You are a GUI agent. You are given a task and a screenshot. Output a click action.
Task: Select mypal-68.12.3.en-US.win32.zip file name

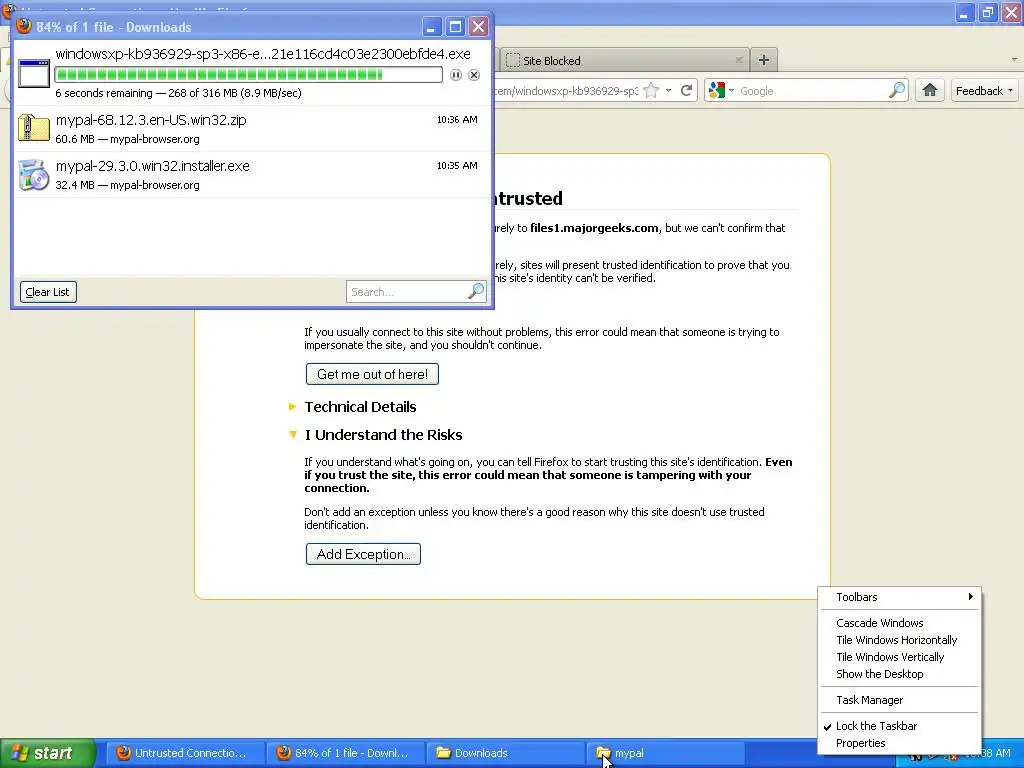click(x=152, y=120)
